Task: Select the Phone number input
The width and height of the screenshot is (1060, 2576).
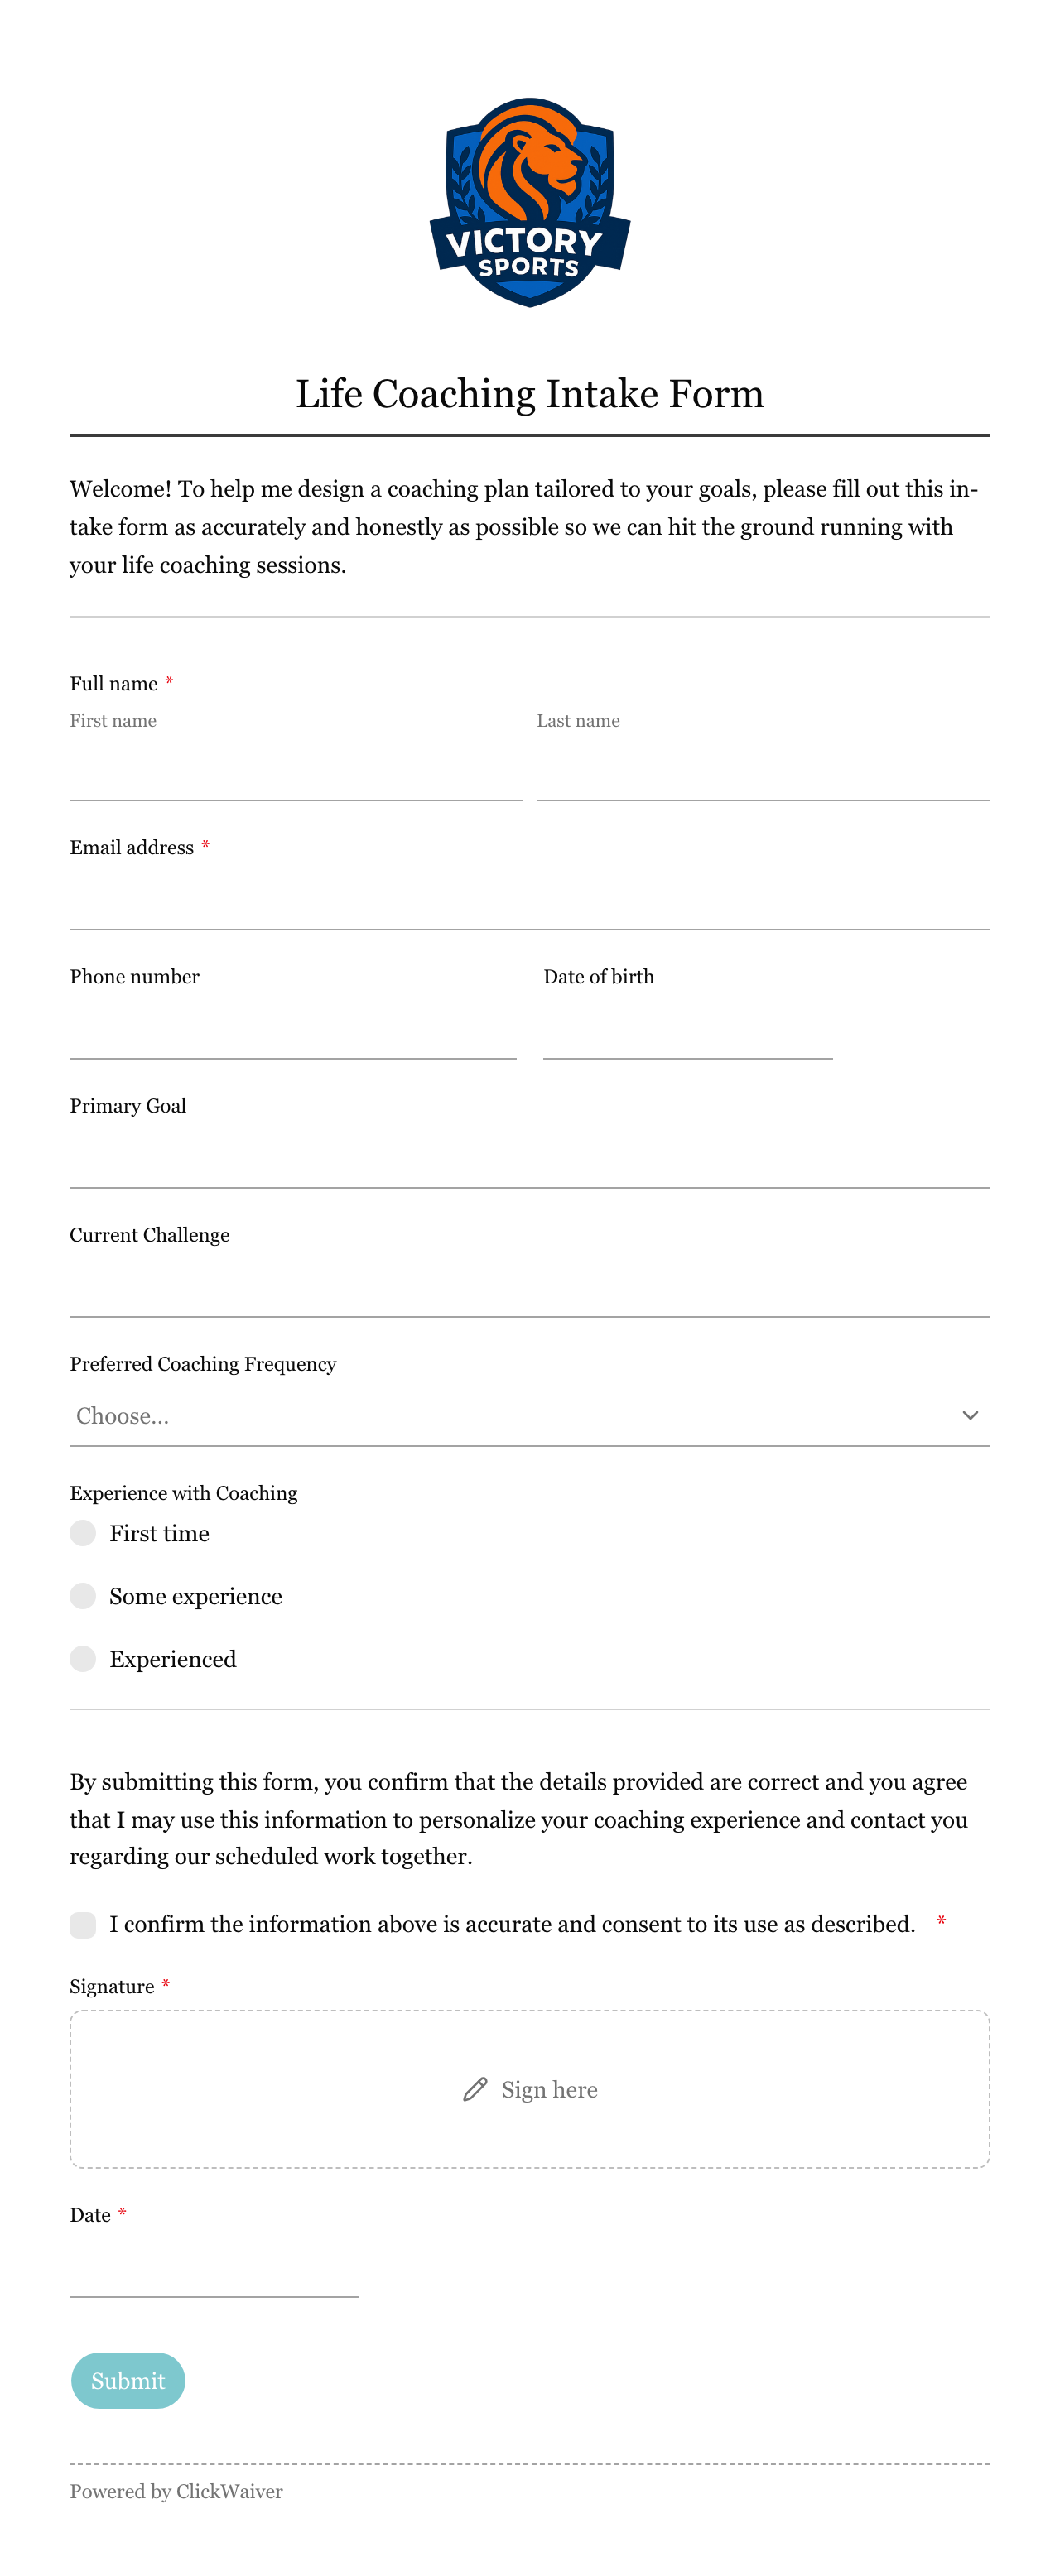Action: [293, 1030]
